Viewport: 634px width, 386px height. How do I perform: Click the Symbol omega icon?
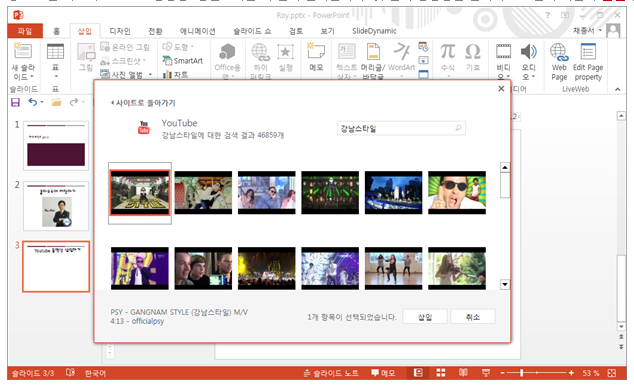(x=473, y=52)
